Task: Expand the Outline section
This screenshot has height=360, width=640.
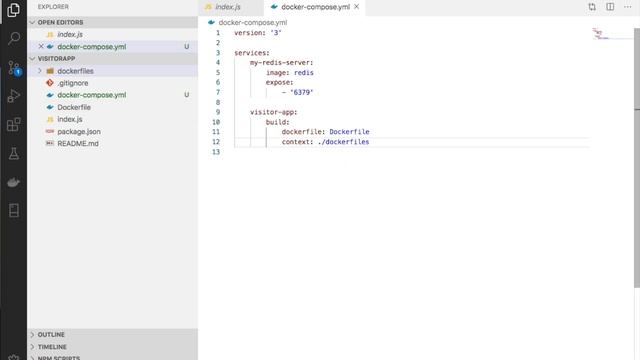Action: point(113,335)
